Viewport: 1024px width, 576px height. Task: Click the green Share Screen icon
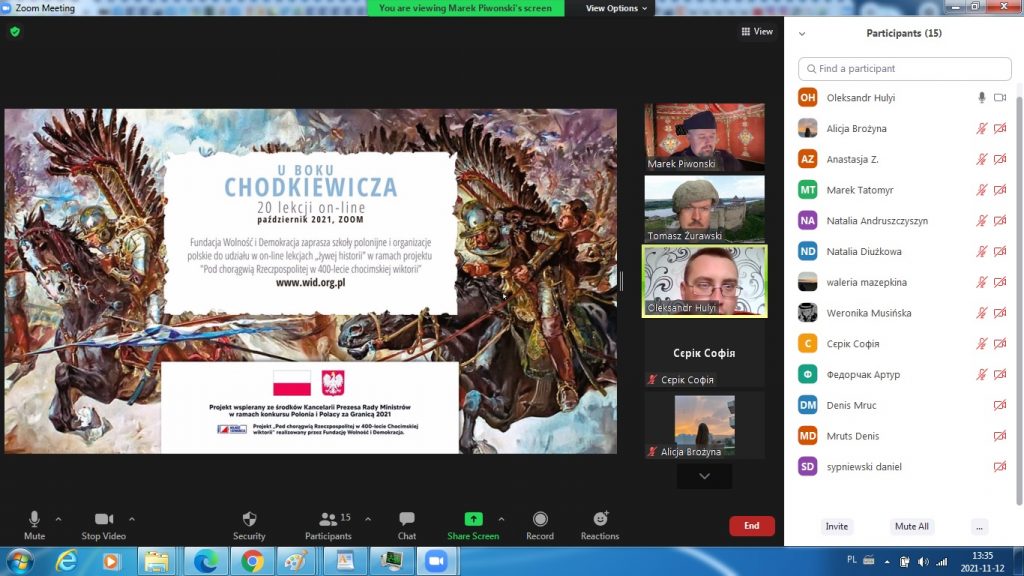click(x=473, y=519)
